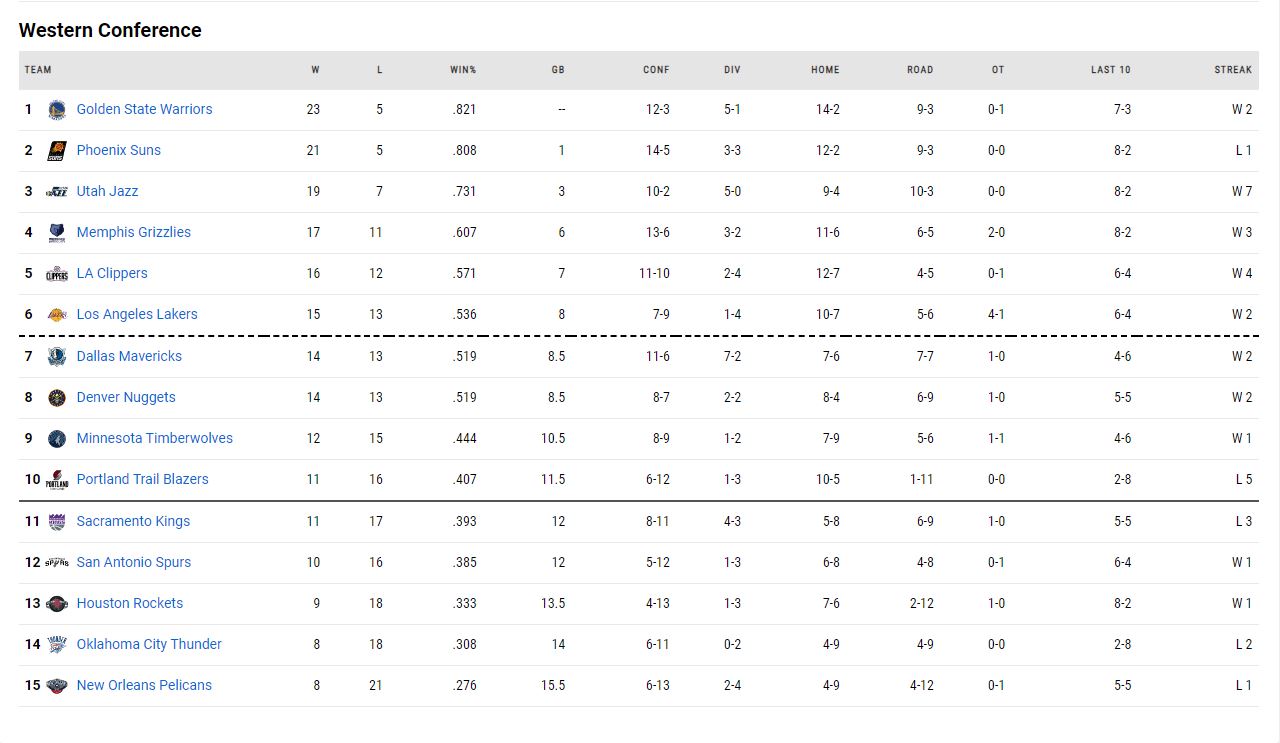
Task: Click the Dallas Mavericks logo icon
Action: [x=57, y=356]
